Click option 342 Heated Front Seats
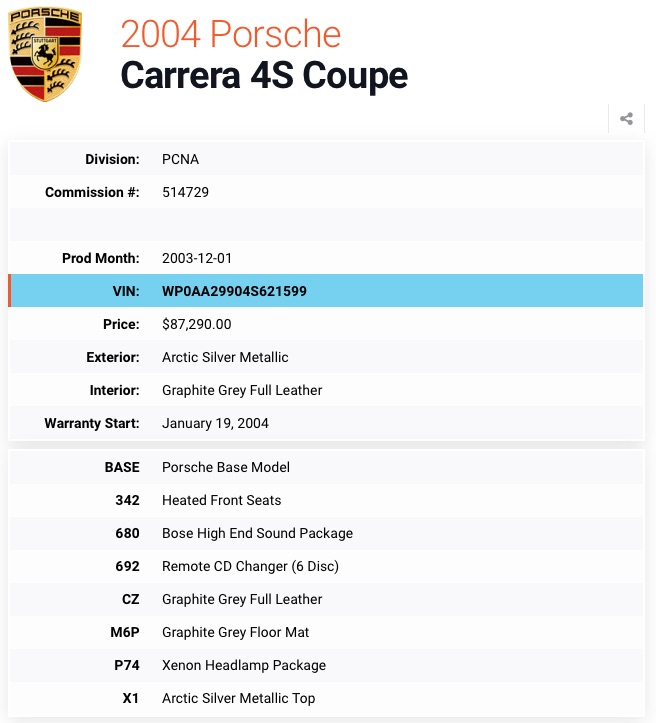This screenshot has height=723, width=656. (x=326, y=500)
